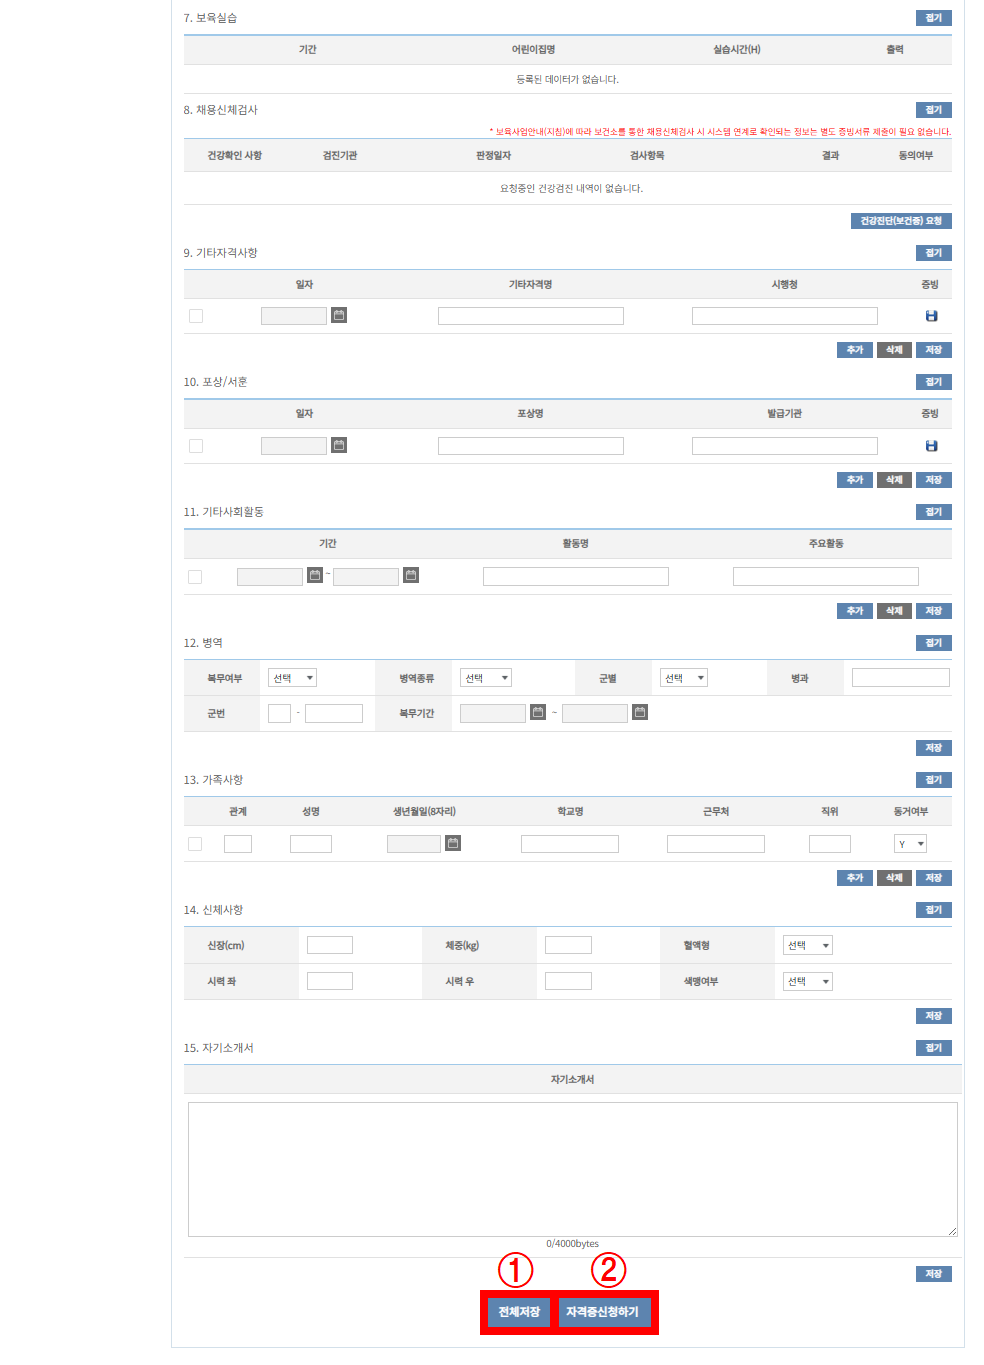
Task: Collapse section 12 병역 with 접기
Action: (934, 643)
